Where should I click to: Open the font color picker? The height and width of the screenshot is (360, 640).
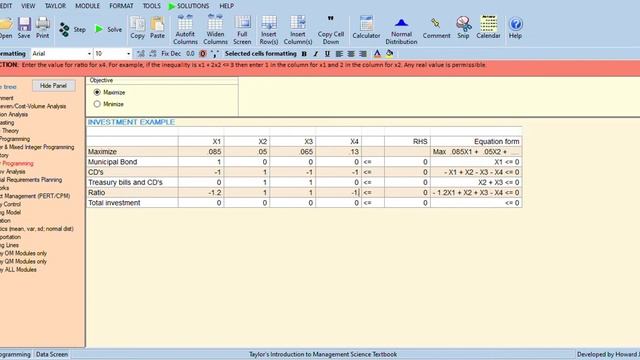pyautogui.click(x=377, y=54)
